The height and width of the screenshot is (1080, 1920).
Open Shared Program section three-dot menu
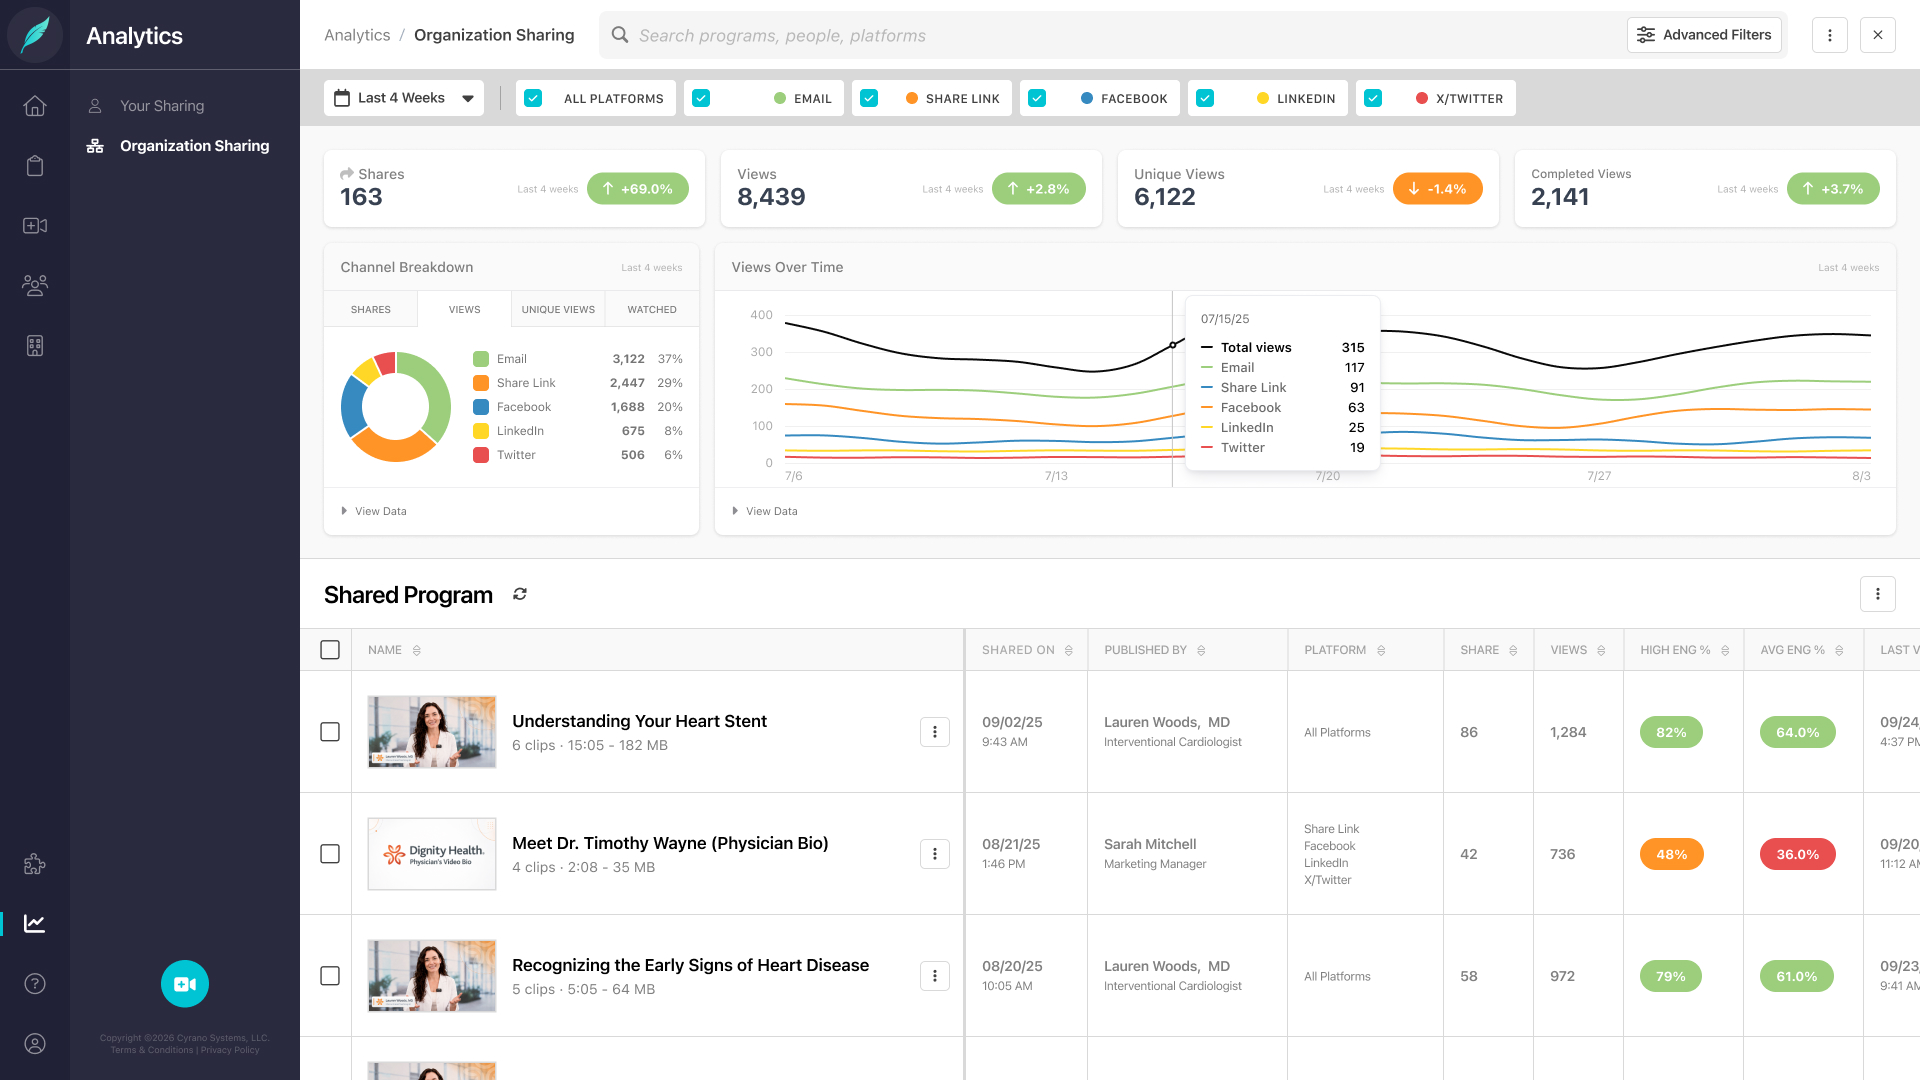[1878, 594]
